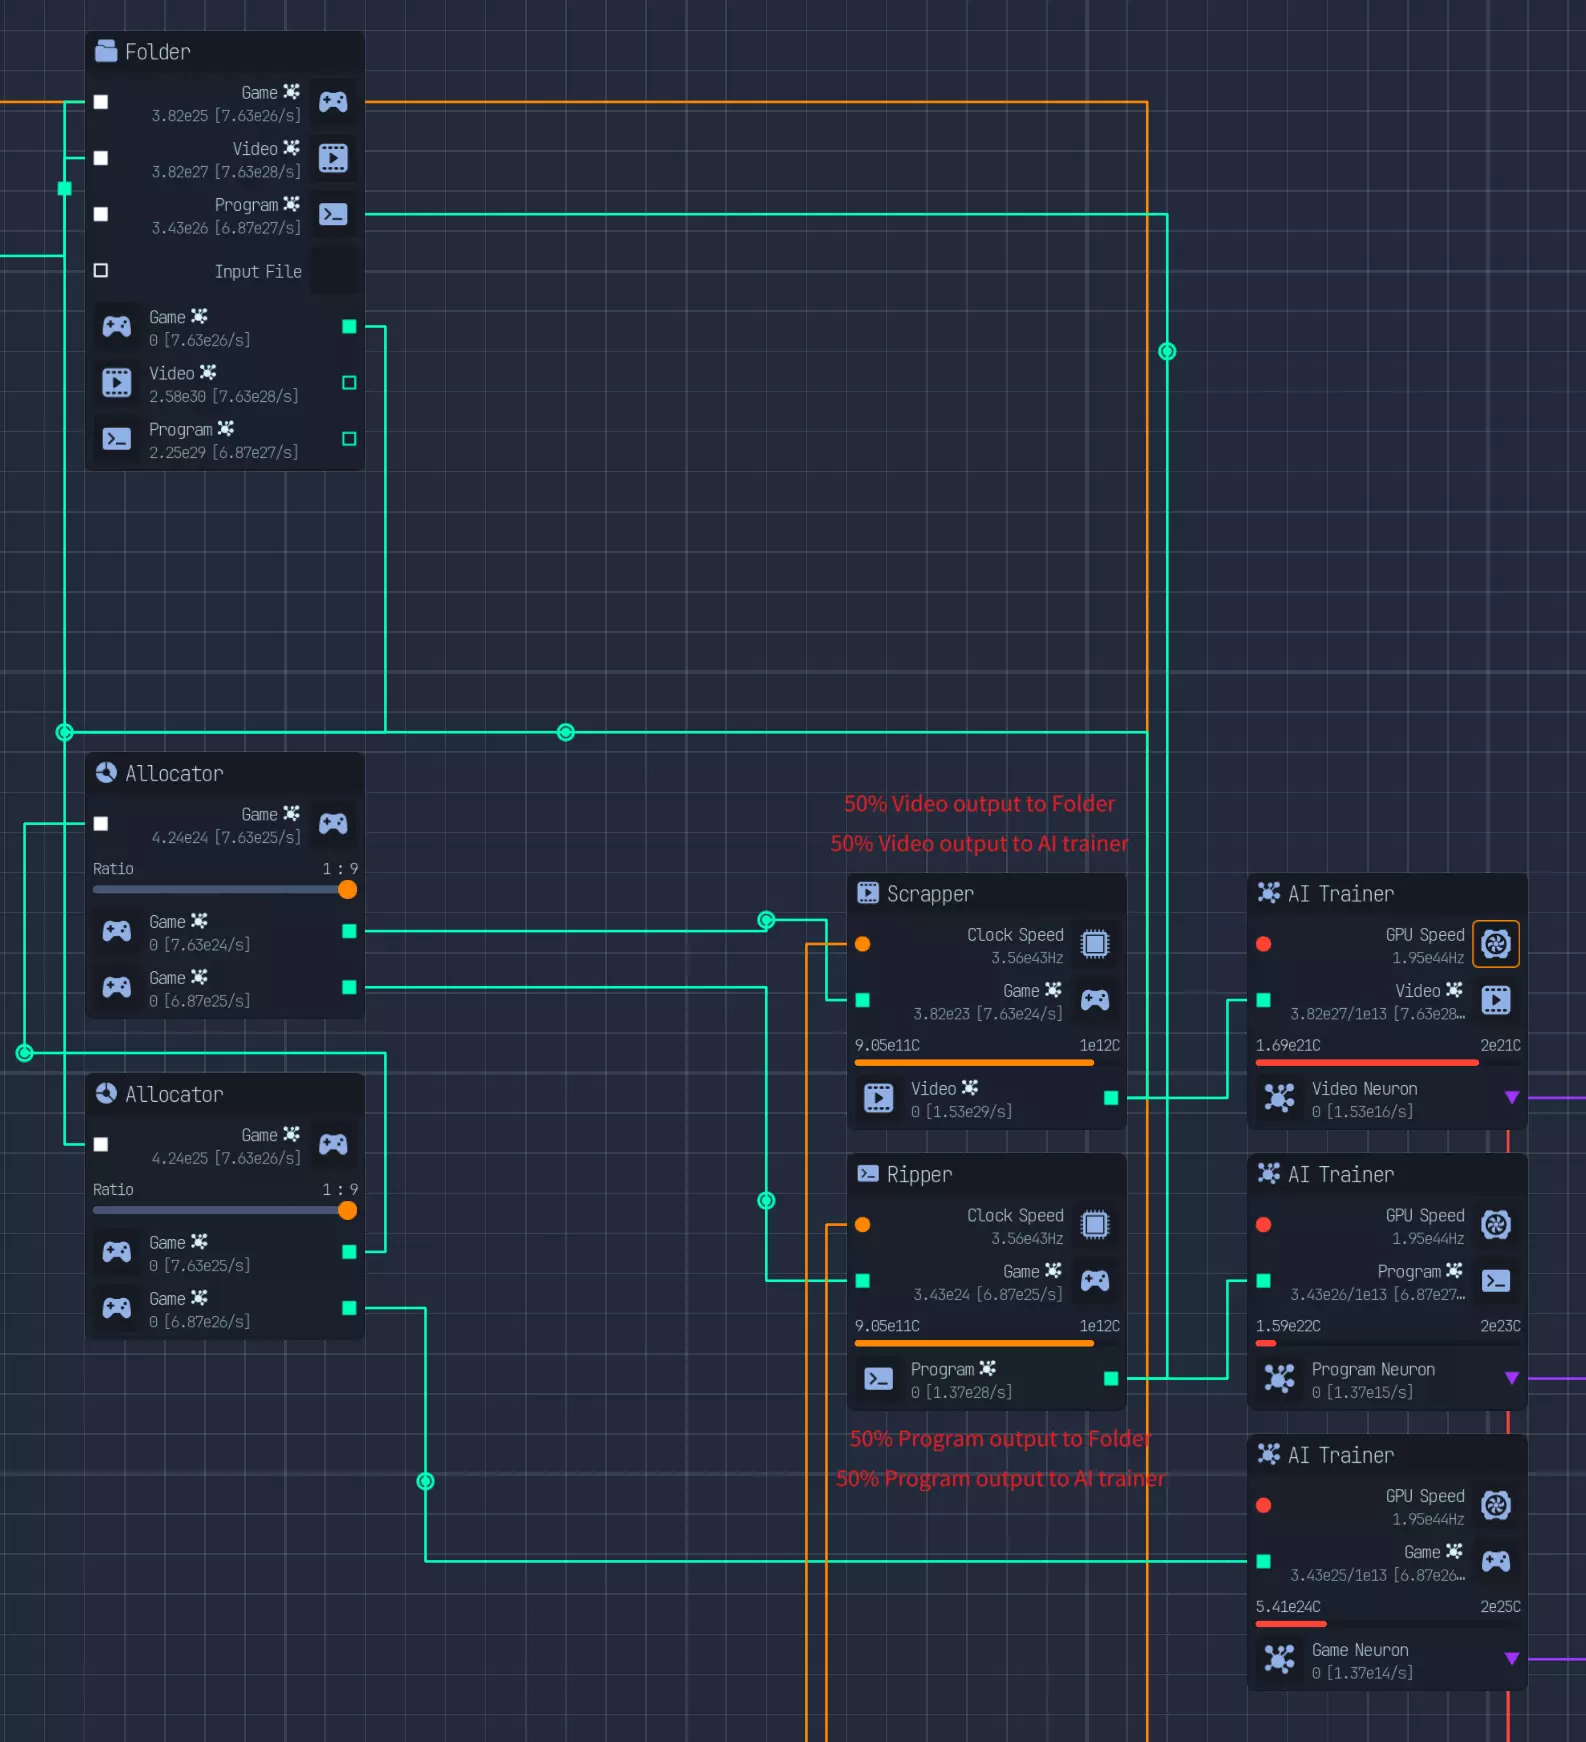This screenshot has height=1742, width=1586.
Task: Click the Folder Program input port (3.43e26)
Action: click(x=101, y=214)
